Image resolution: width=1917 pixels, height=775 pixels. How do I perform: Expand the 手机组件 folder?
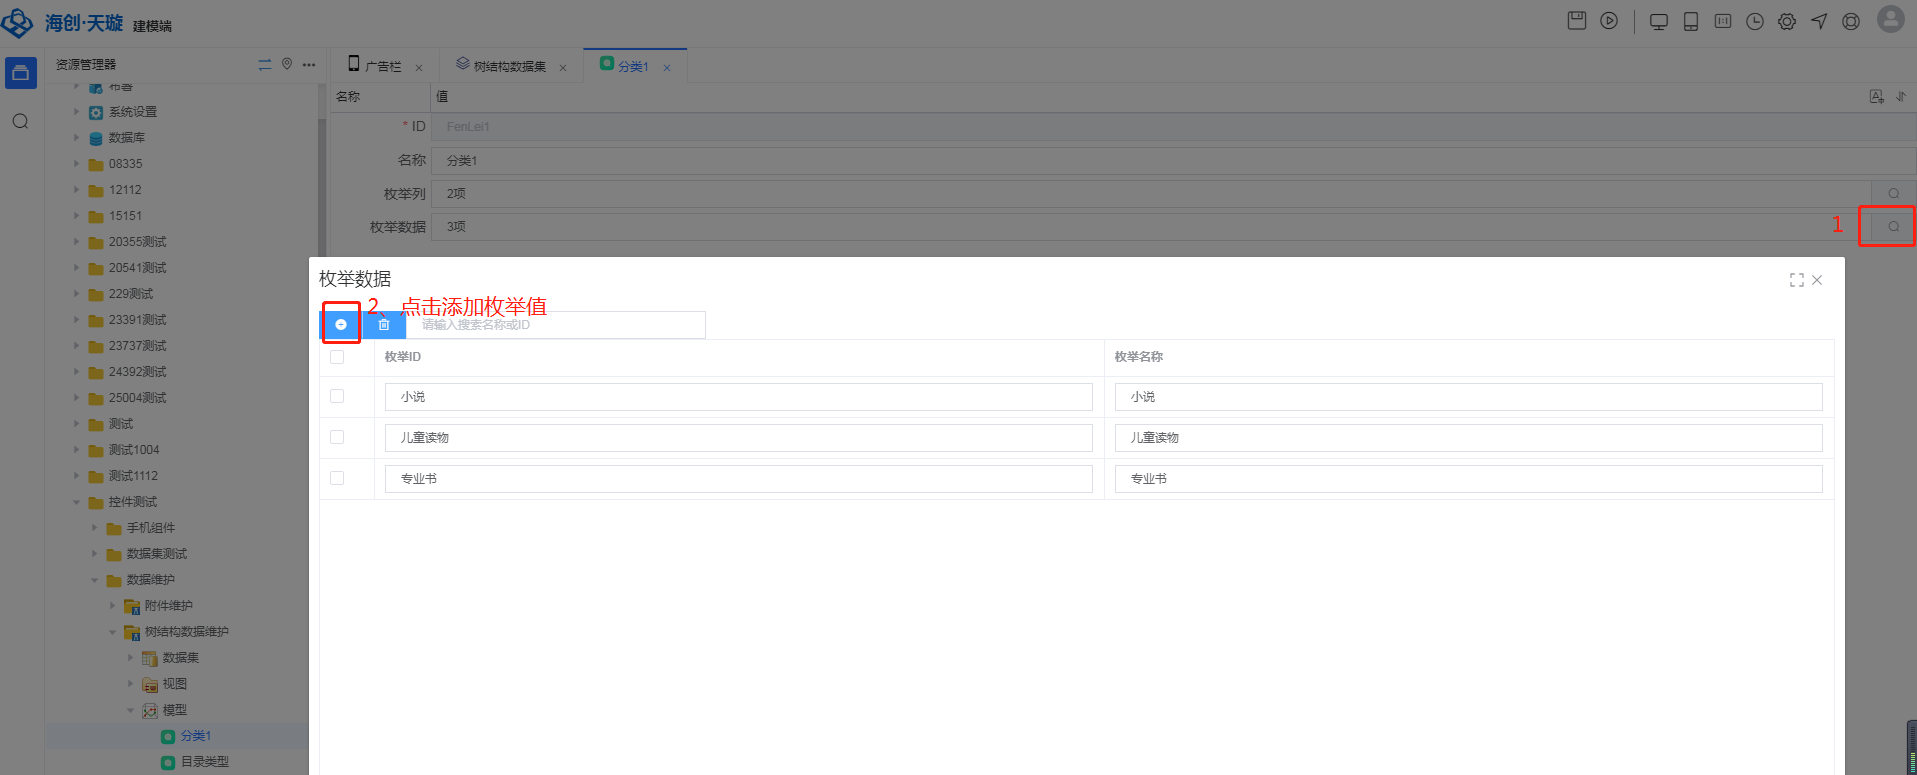(x=95, y=528)
